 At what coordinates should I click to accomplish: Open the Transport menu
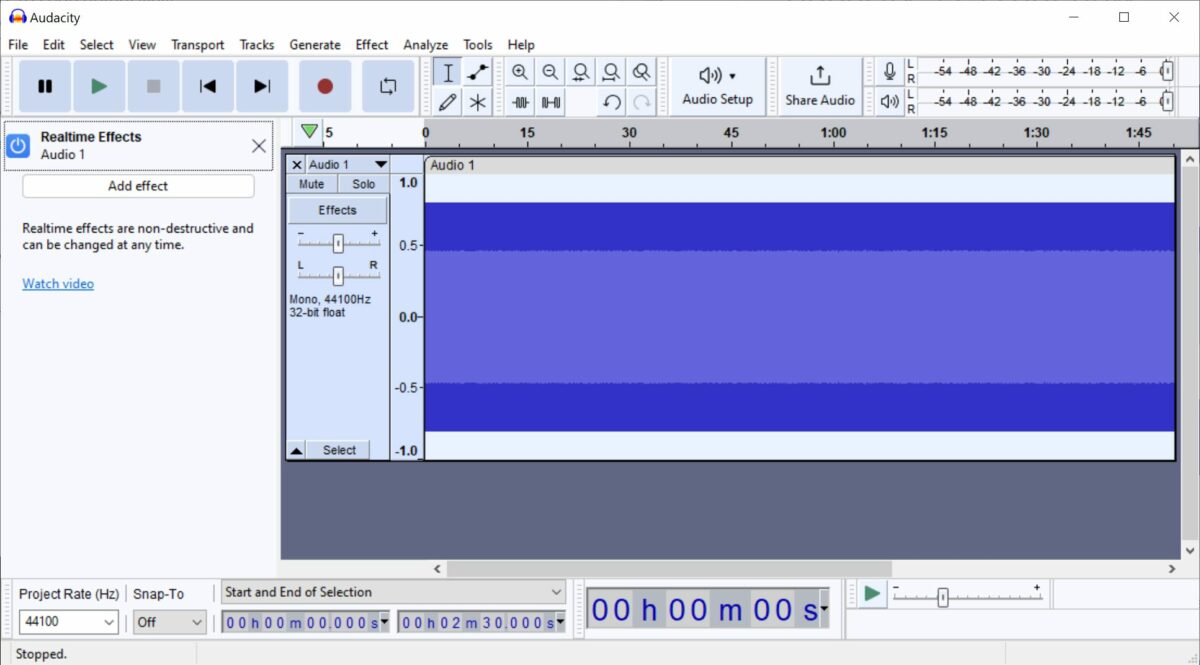tap(197, 44)
